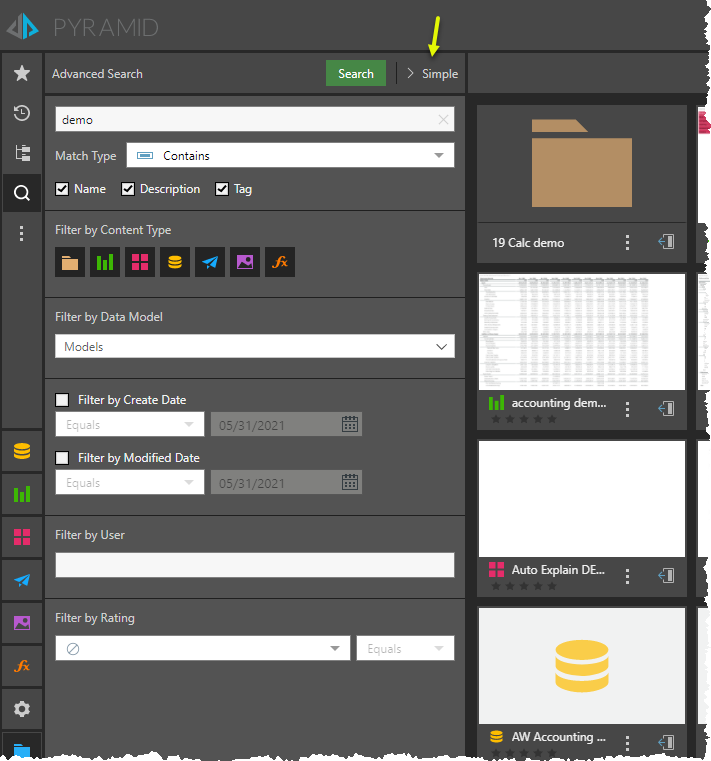
Task: Open data model database icon in sidebar
Action: [x=22, y=451]
